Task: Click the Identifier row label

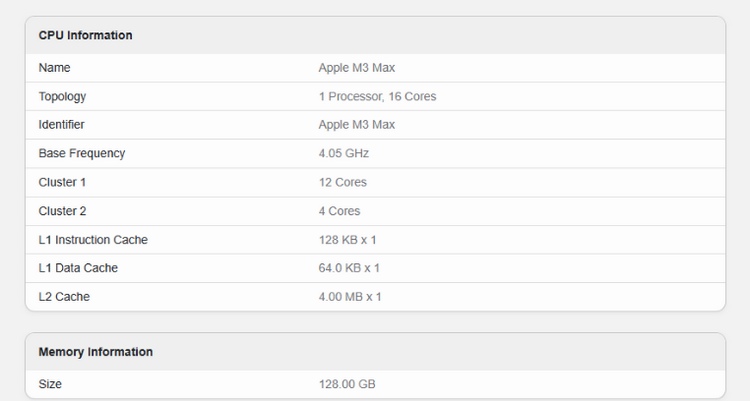Action: tap(61, 125)
